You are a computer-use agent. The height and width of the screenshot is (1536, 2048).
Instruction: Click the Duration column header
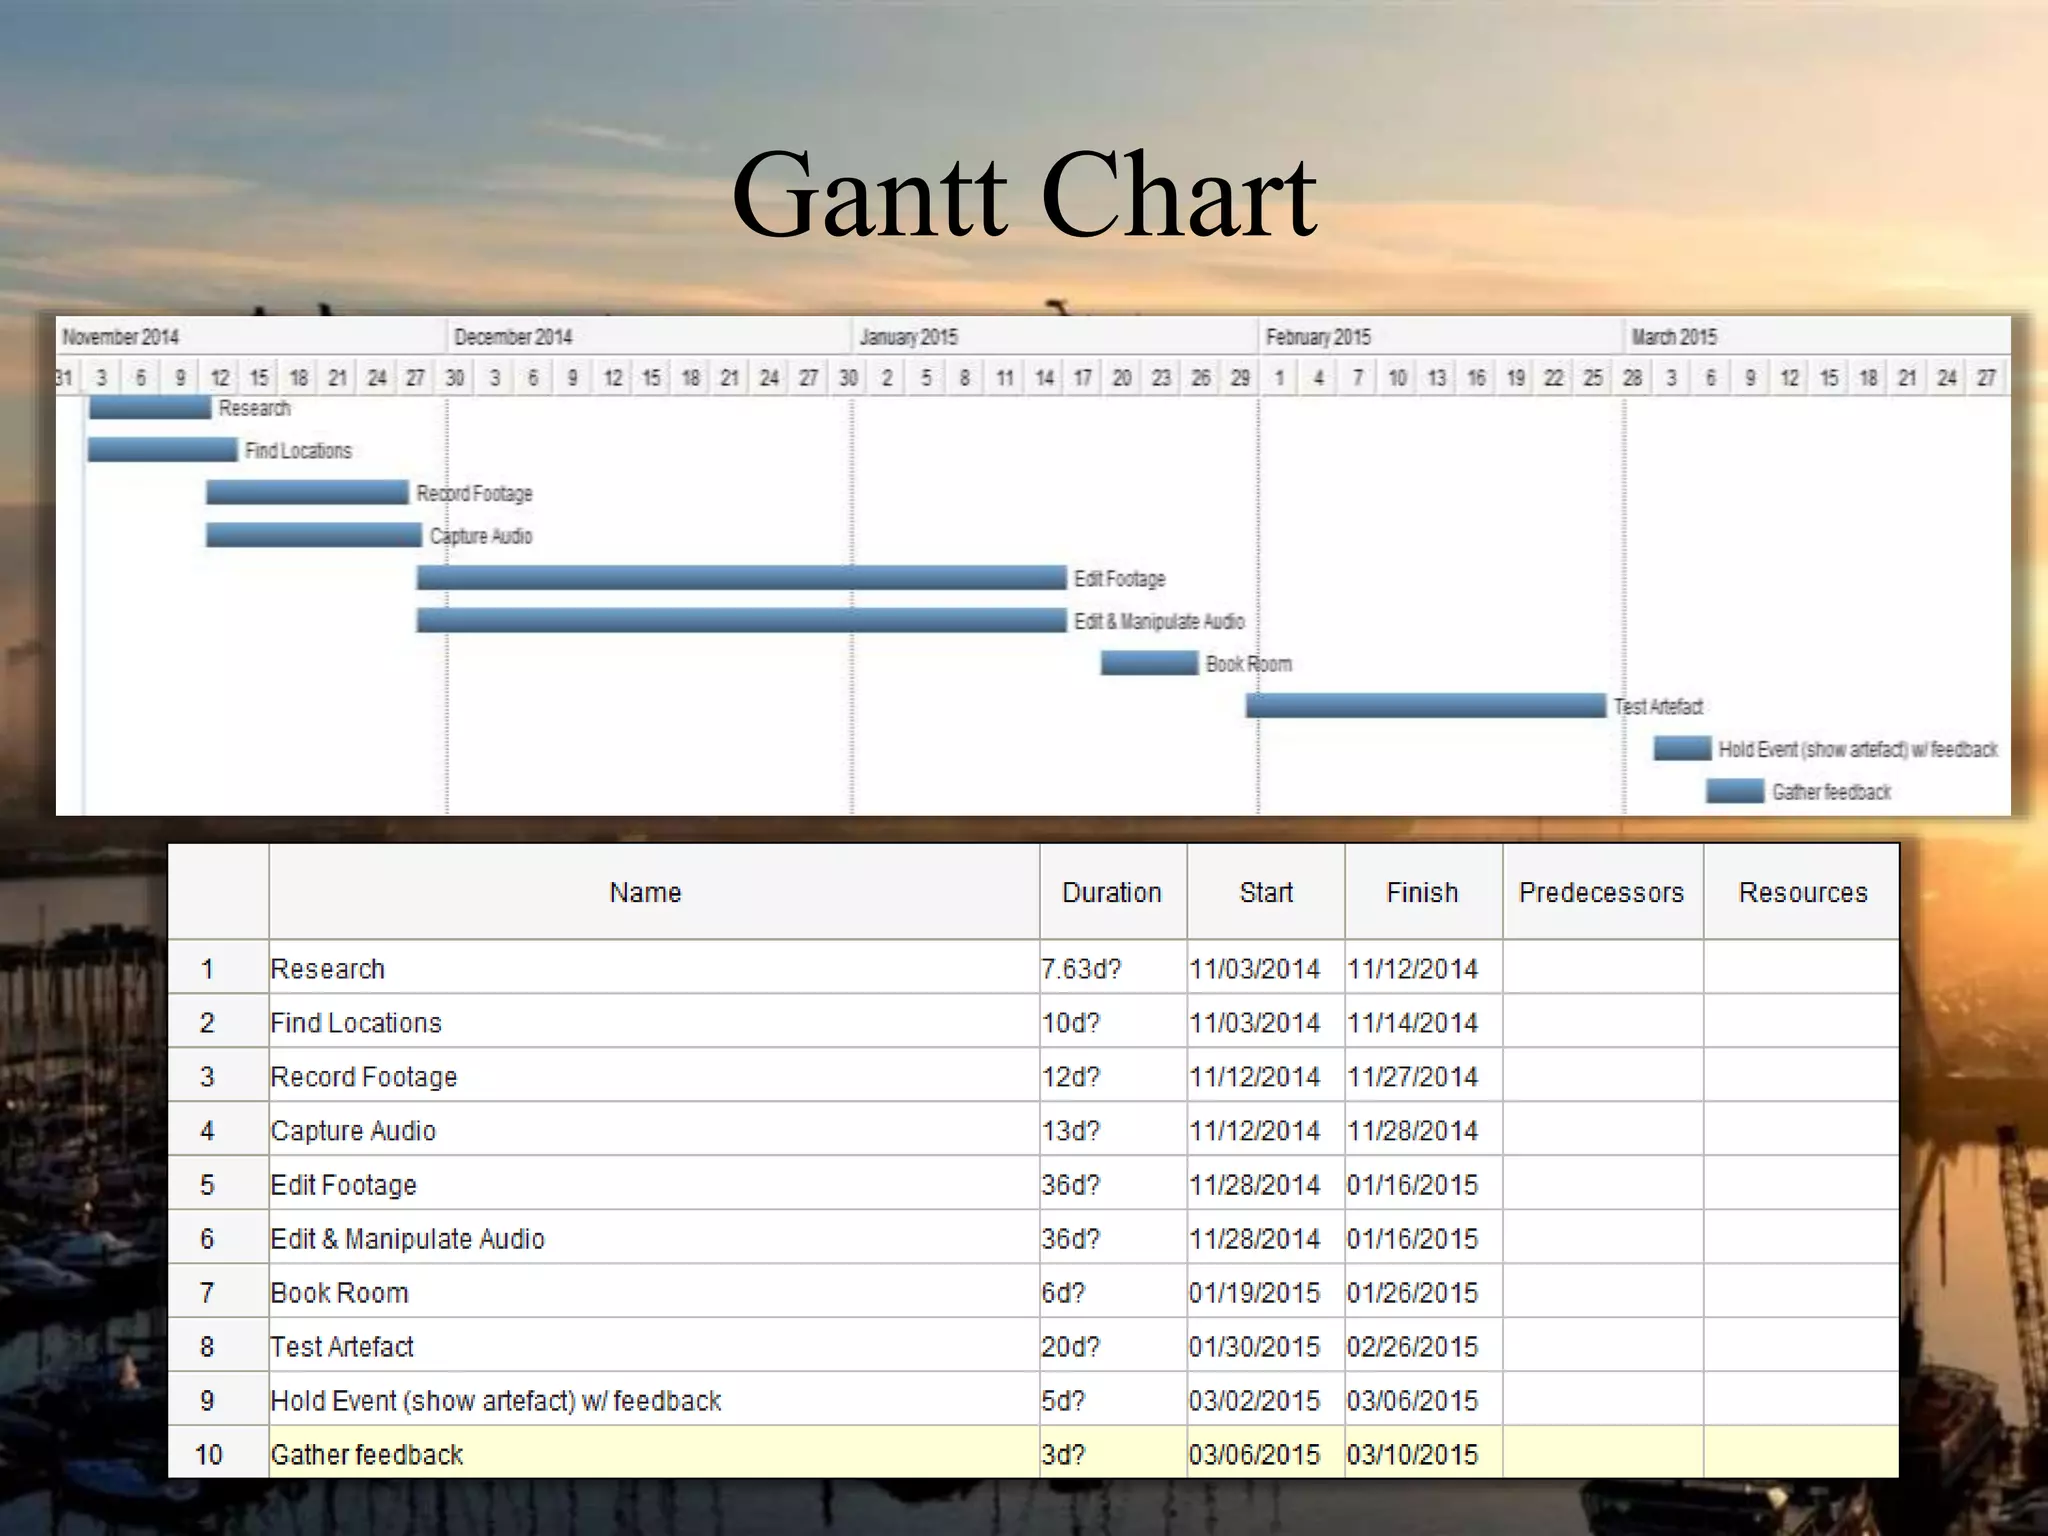pos(1112,892)
